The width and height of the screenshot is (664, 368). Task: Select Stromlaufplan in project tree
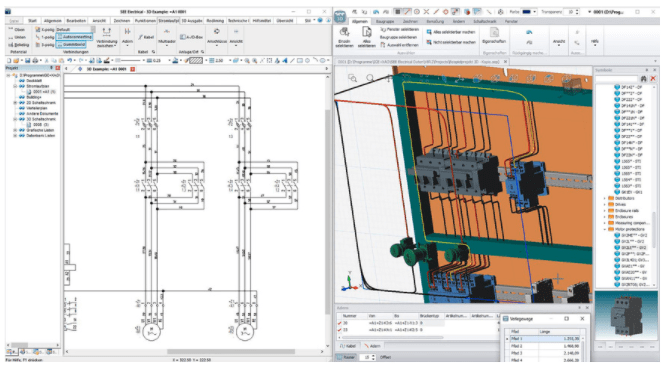(38, 86)
